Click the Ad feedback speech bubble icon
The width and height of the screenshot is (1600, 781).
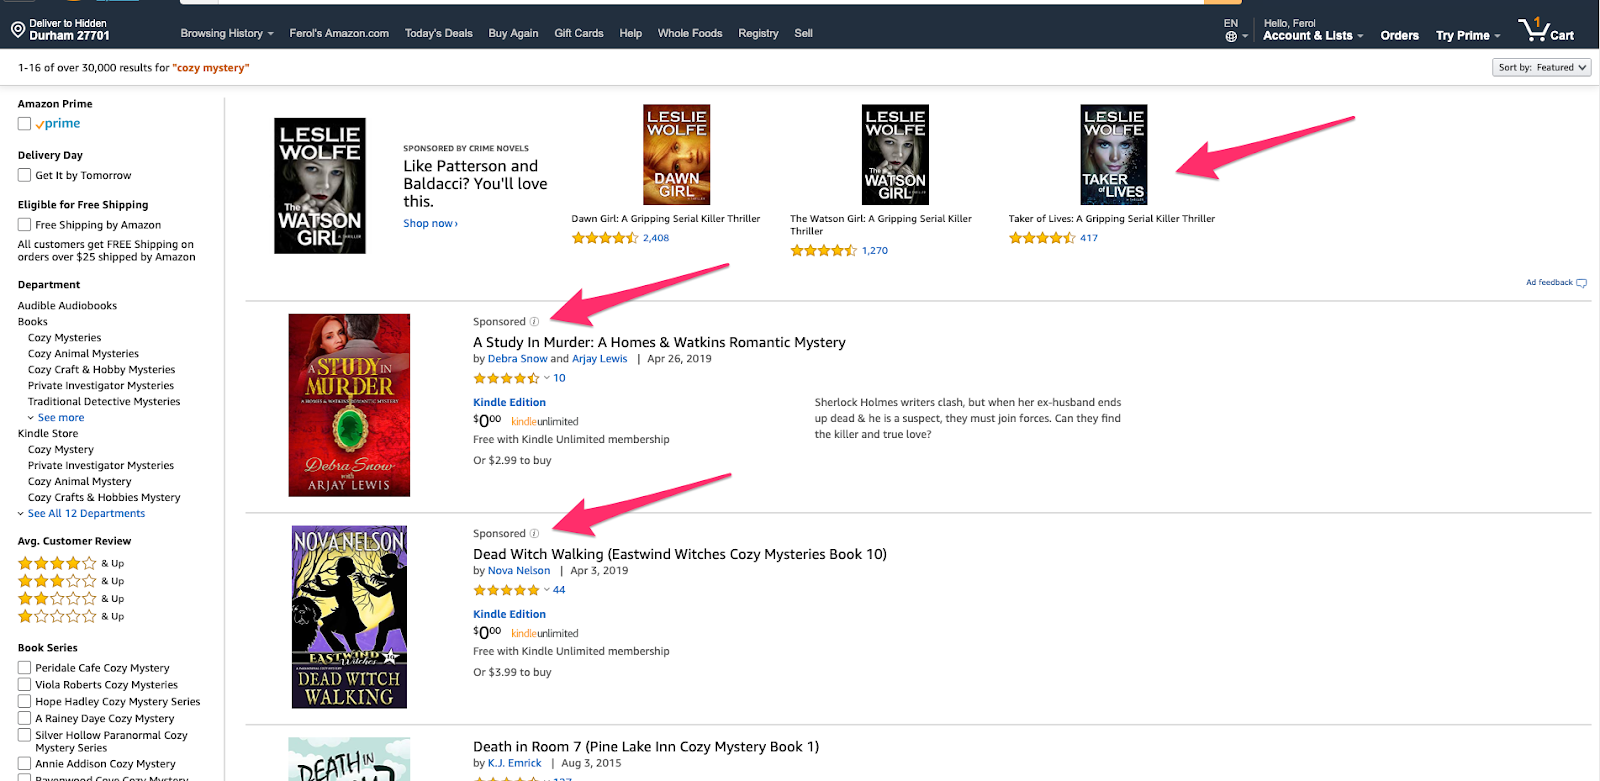coord(1581,283)
